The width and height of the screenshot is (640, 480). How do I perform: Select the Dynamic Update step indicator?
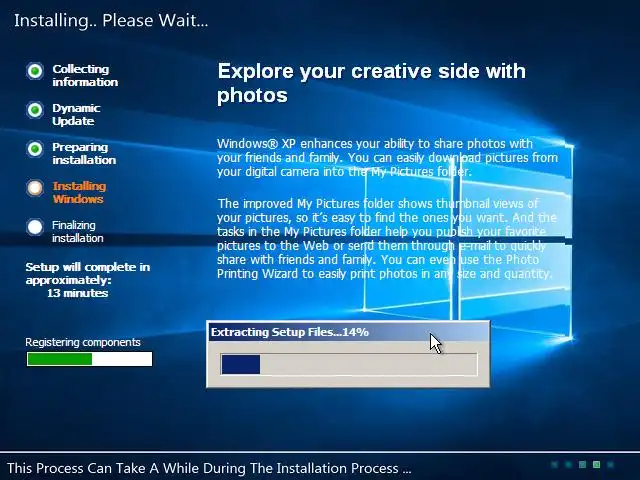click(35, 110)
